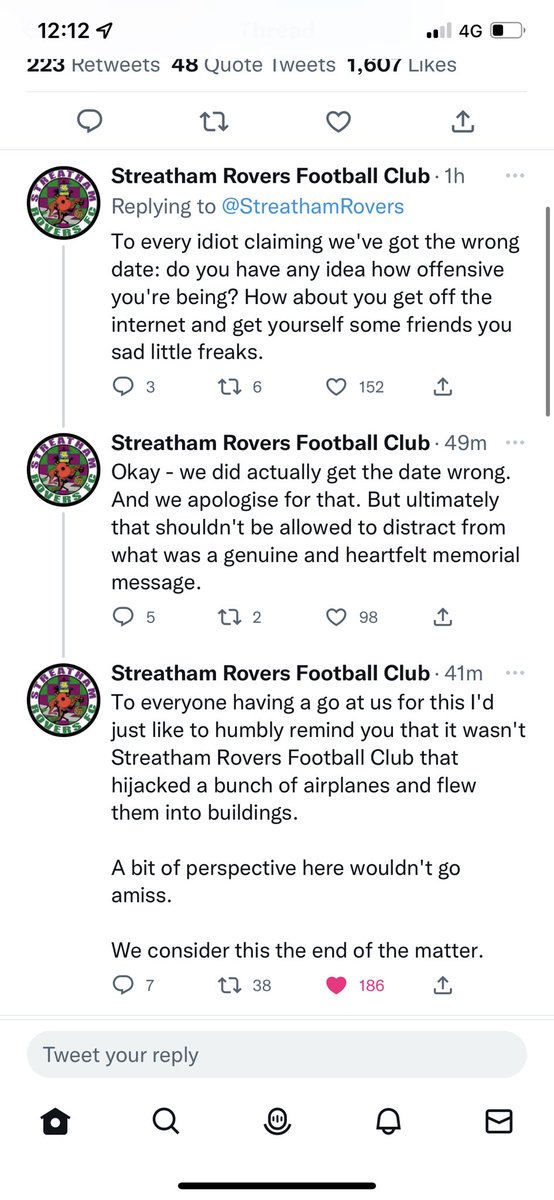
Task: Open the Notifications bell tab
Action: (x=388, y=1122)
